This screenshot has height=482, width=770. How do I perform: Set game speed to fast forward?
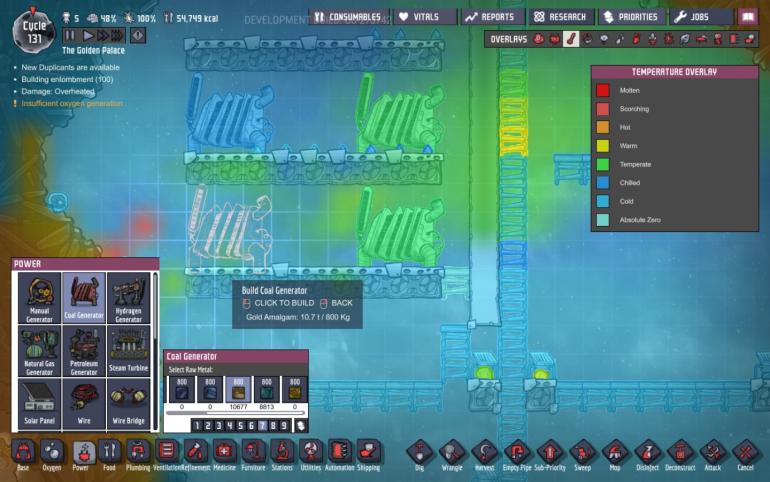(x=102, y=35)
